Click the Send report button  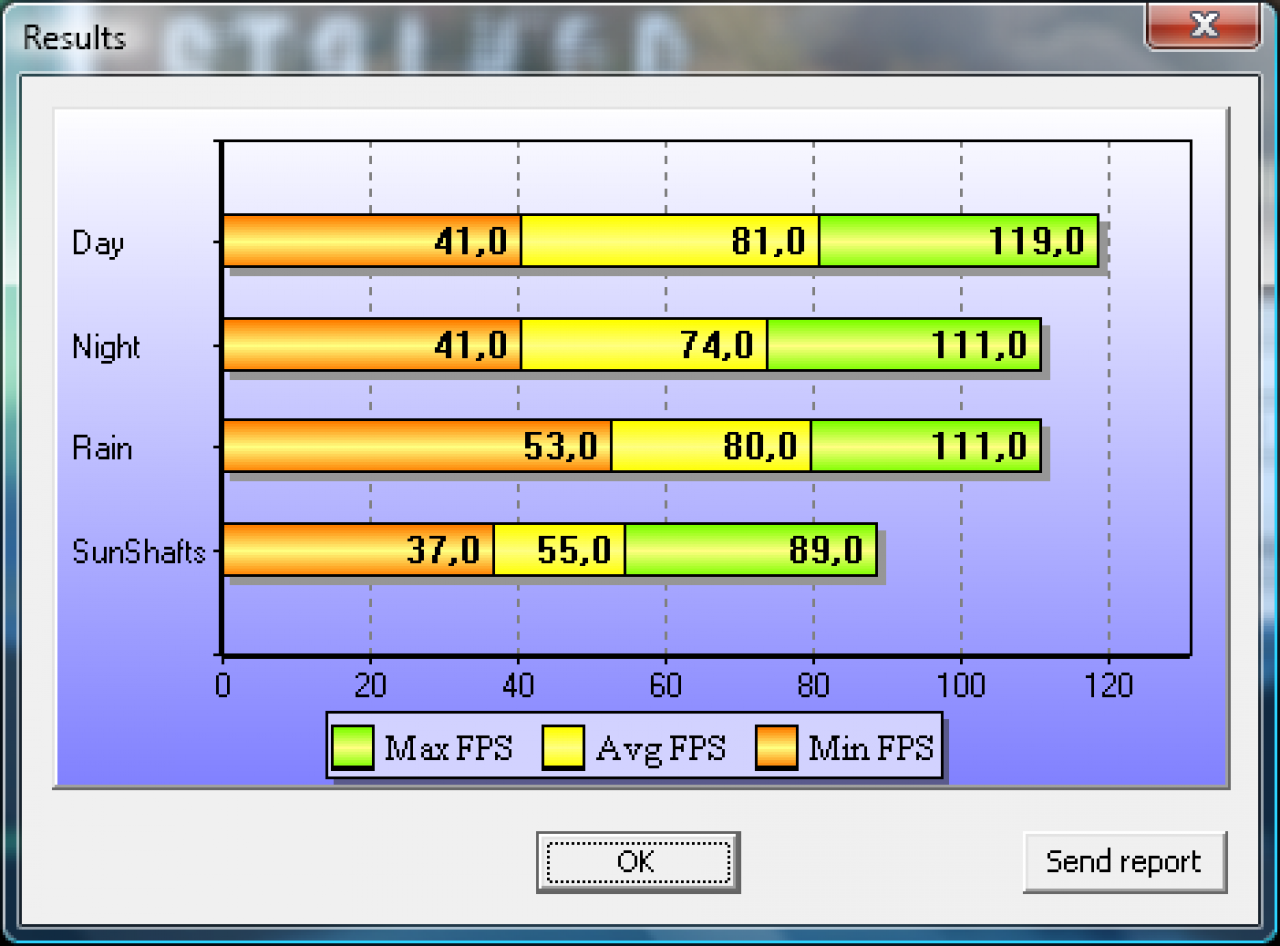[x=1124, y=861]
